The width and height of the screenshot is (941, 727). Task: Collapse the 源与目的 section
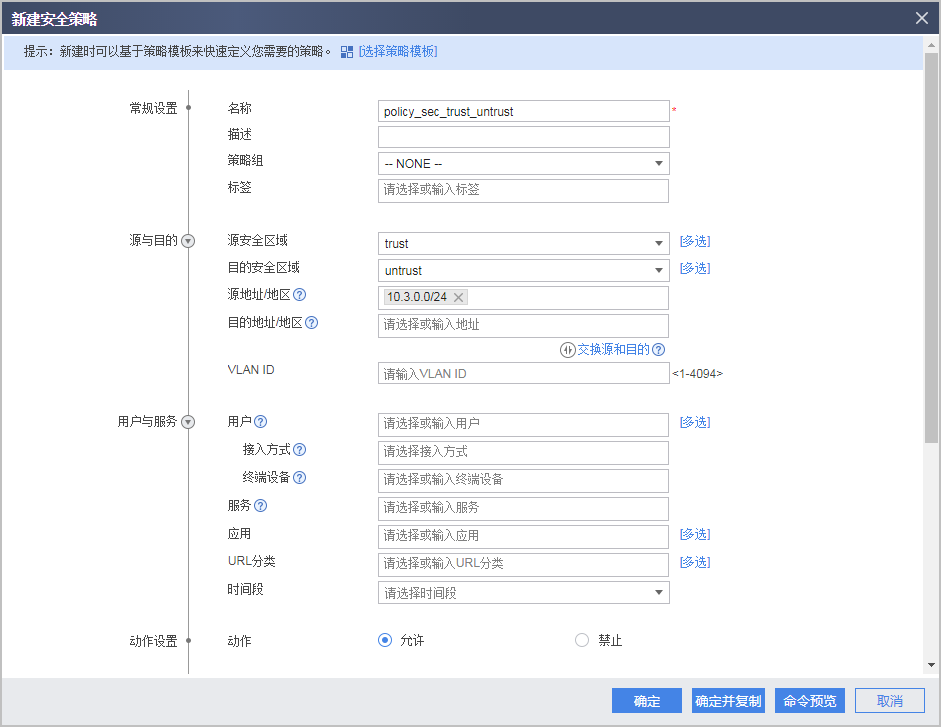189,240
